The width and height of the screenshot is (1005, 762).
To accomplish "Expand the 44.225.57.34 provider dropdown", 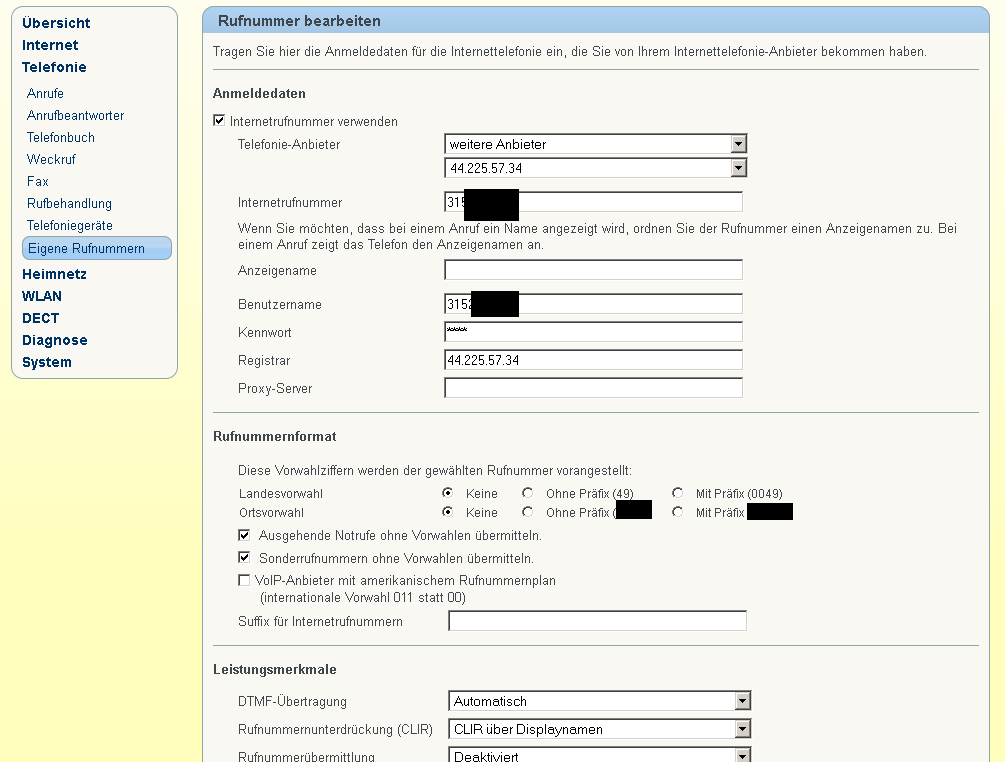I will [x=595, y=168].
